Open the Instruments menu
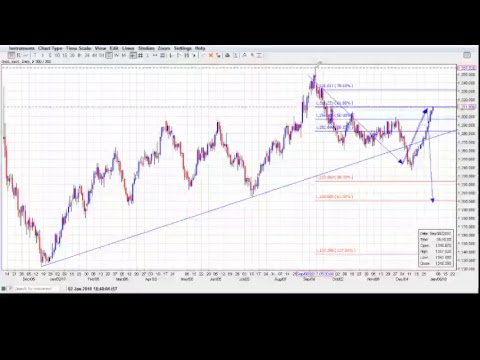Image resolution: width=480 pixels, height=360 pixels. [x=22, y=48]
